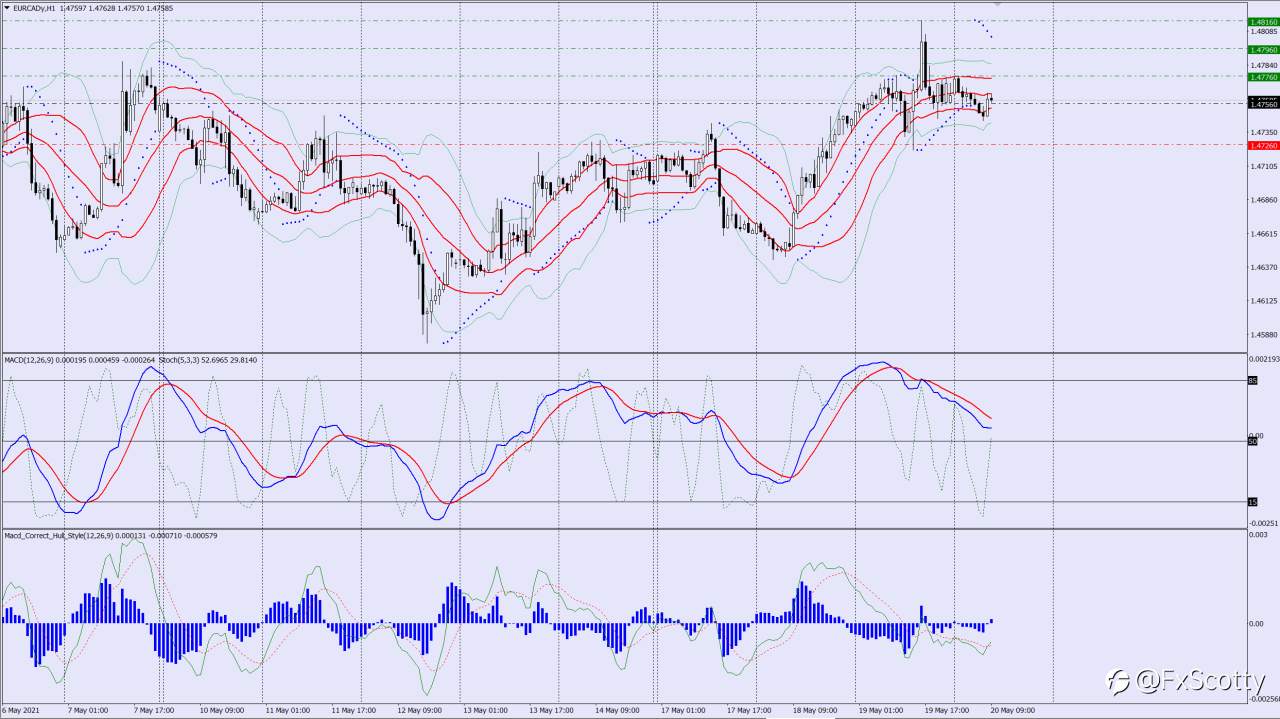Select the green 1.47760 price level label
The image size is (1280, 719).
click(1263, 76)
